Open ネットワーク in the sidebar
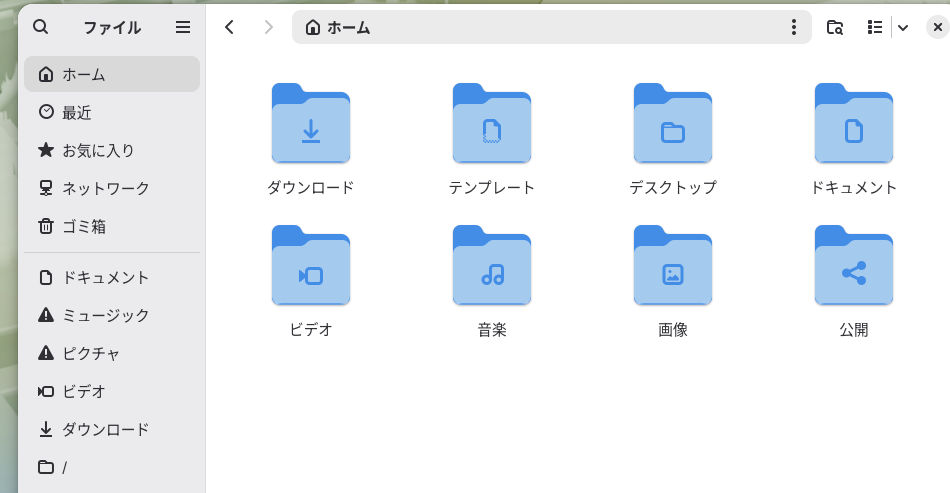 (x=112, y=188)
